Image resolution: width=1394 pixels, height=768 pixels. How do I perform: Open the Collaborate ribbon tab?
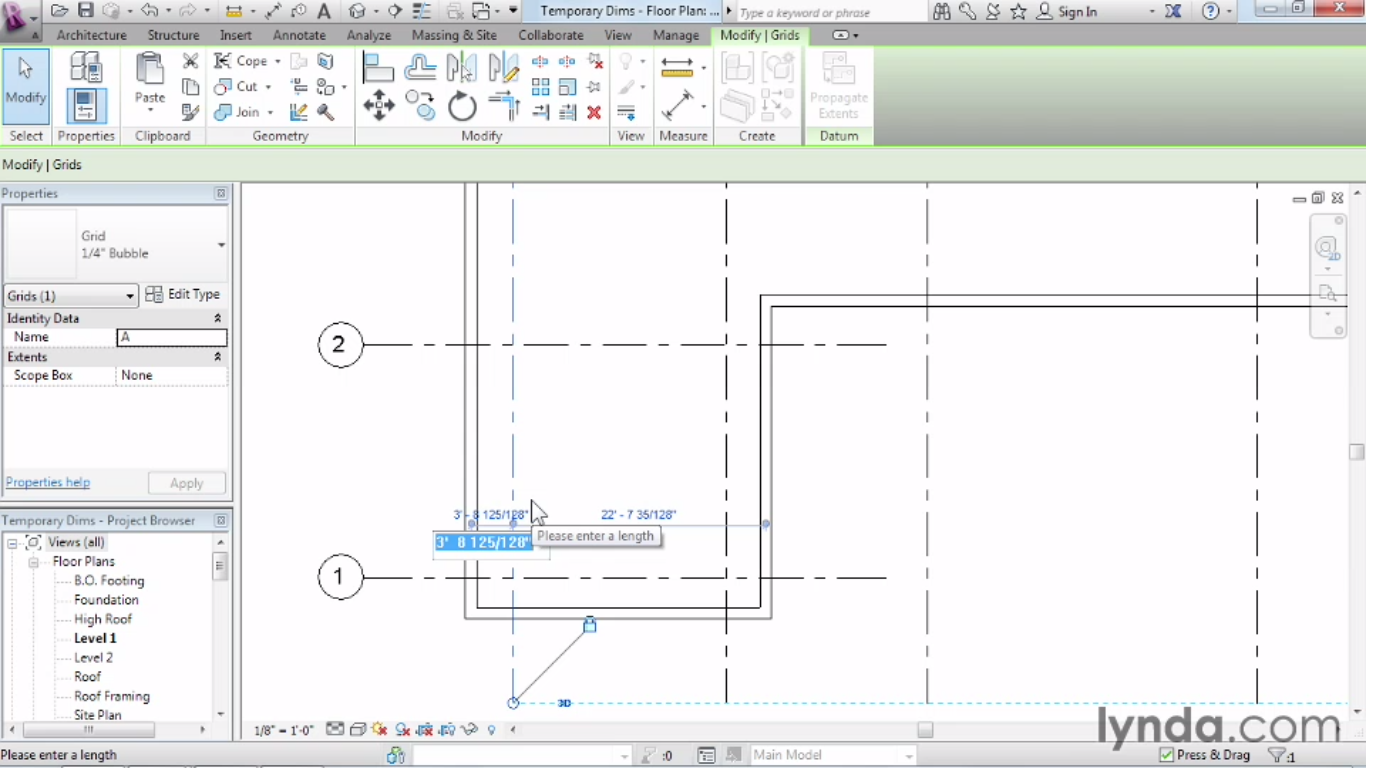[551, 35]
